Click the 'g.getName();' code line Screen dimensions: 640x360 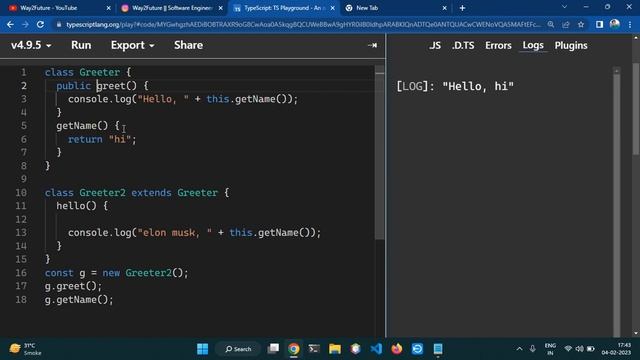(x=79, y=300)
